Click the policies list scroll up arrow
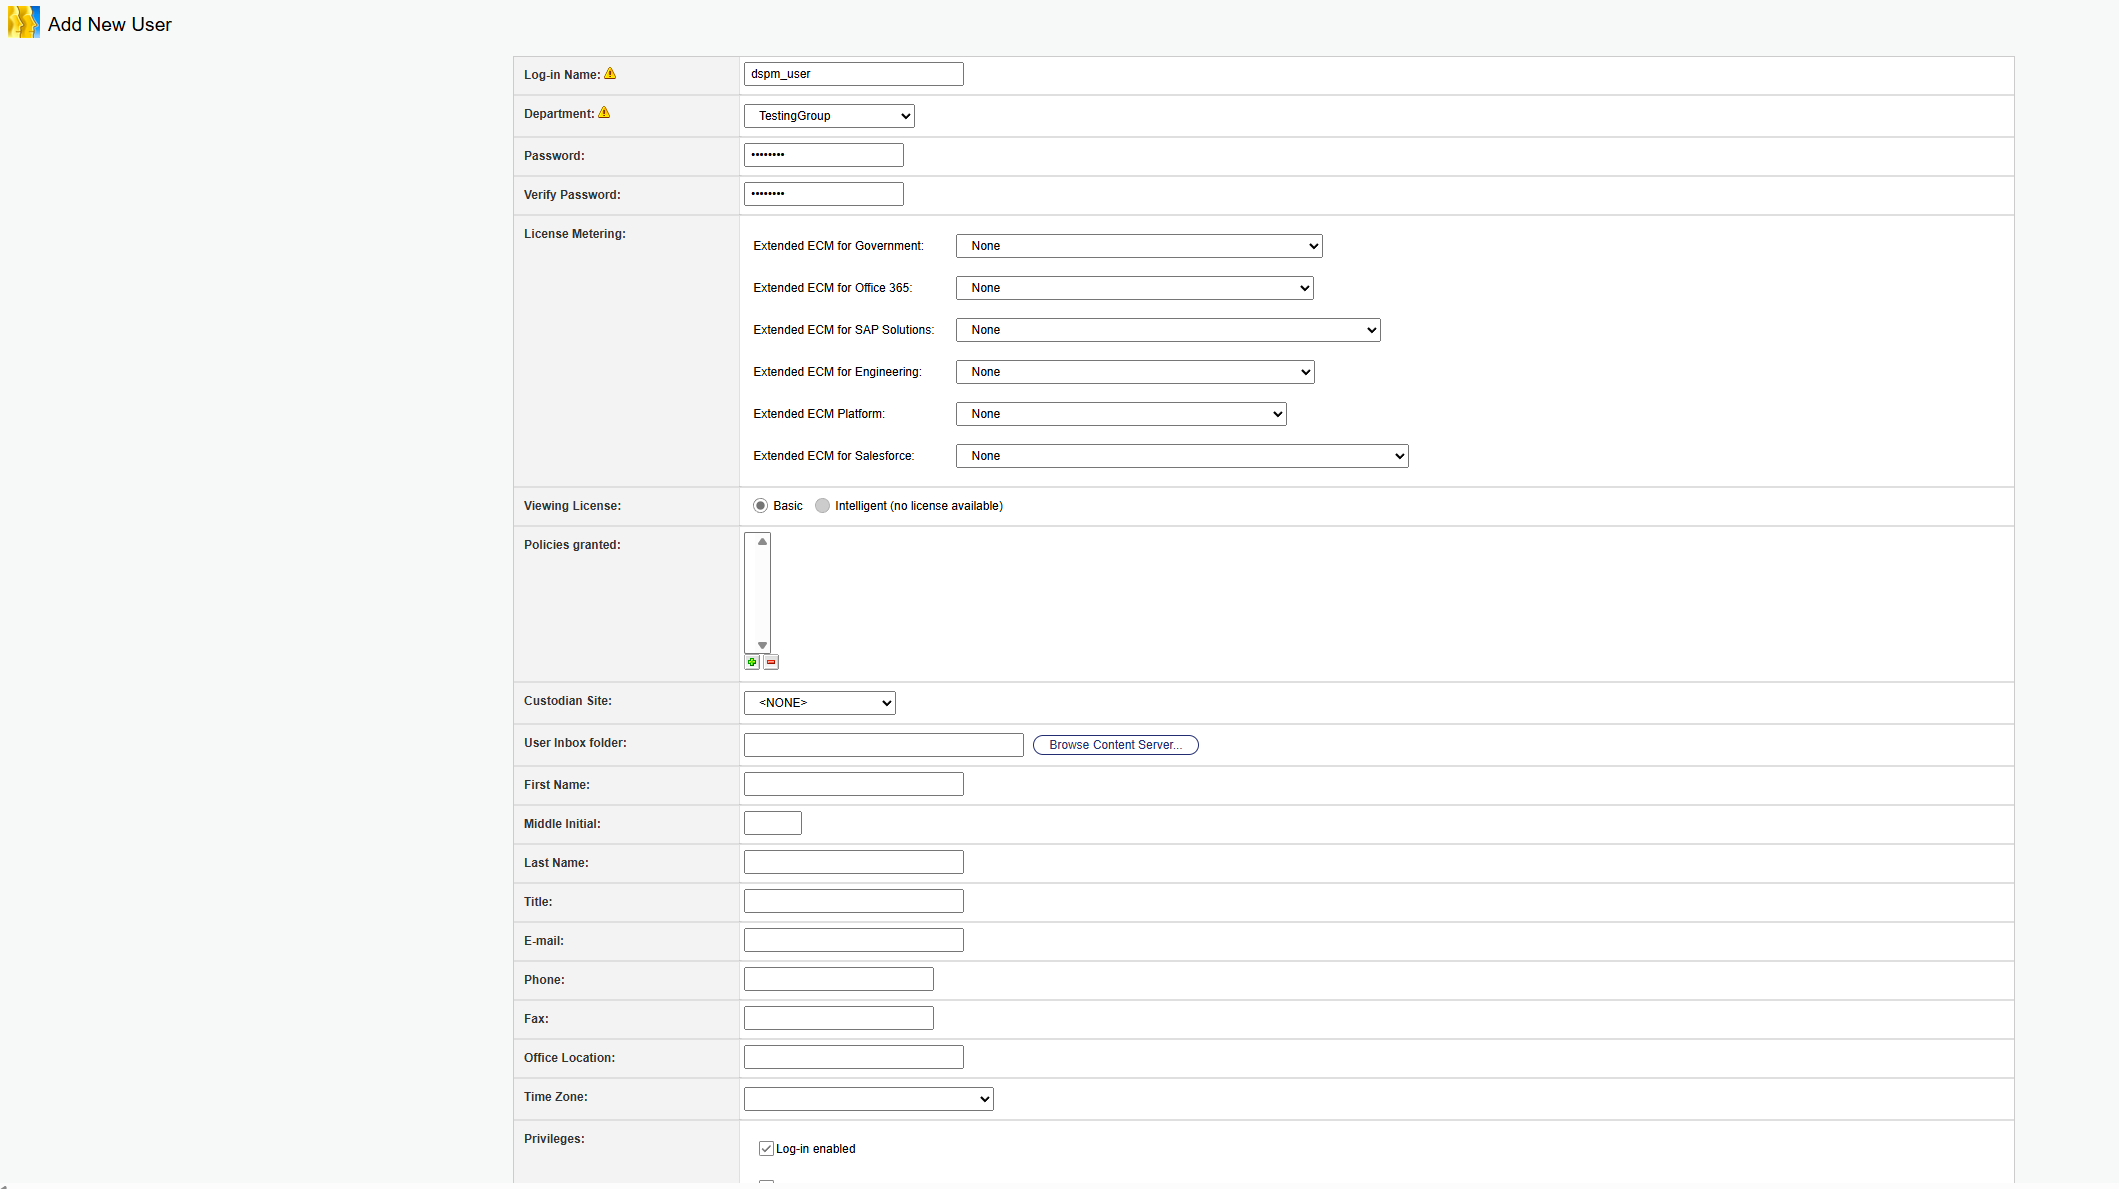 (762, 542)
